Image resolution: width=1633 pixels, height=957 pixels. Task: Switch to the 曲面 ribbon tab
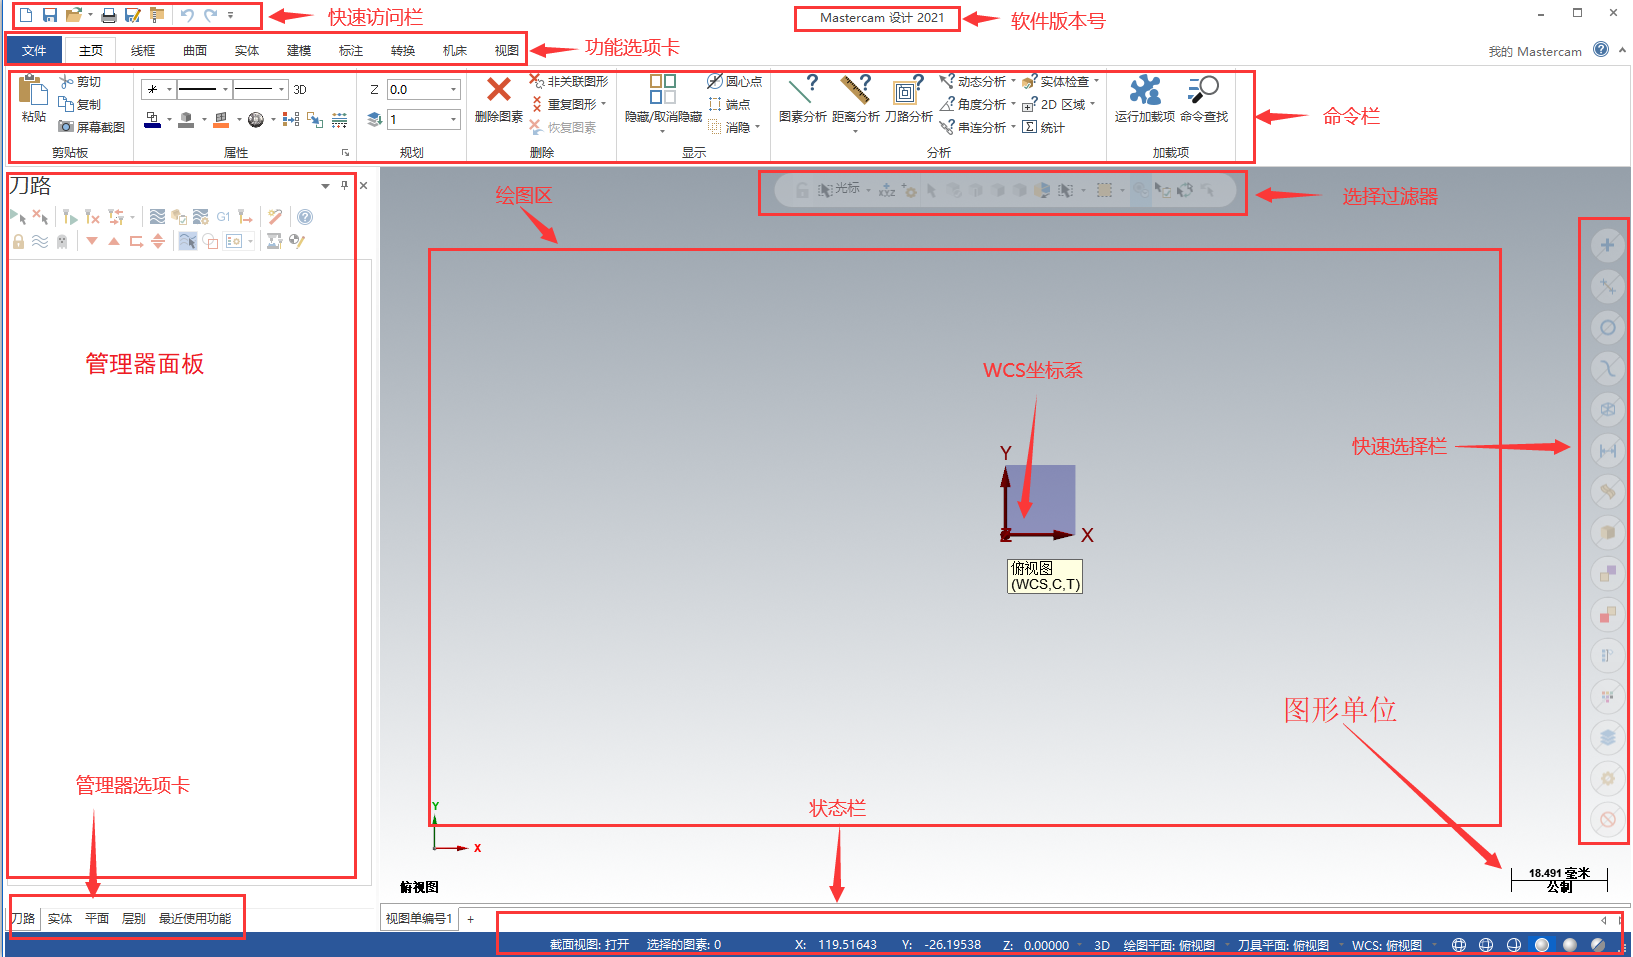click(194, 50)
